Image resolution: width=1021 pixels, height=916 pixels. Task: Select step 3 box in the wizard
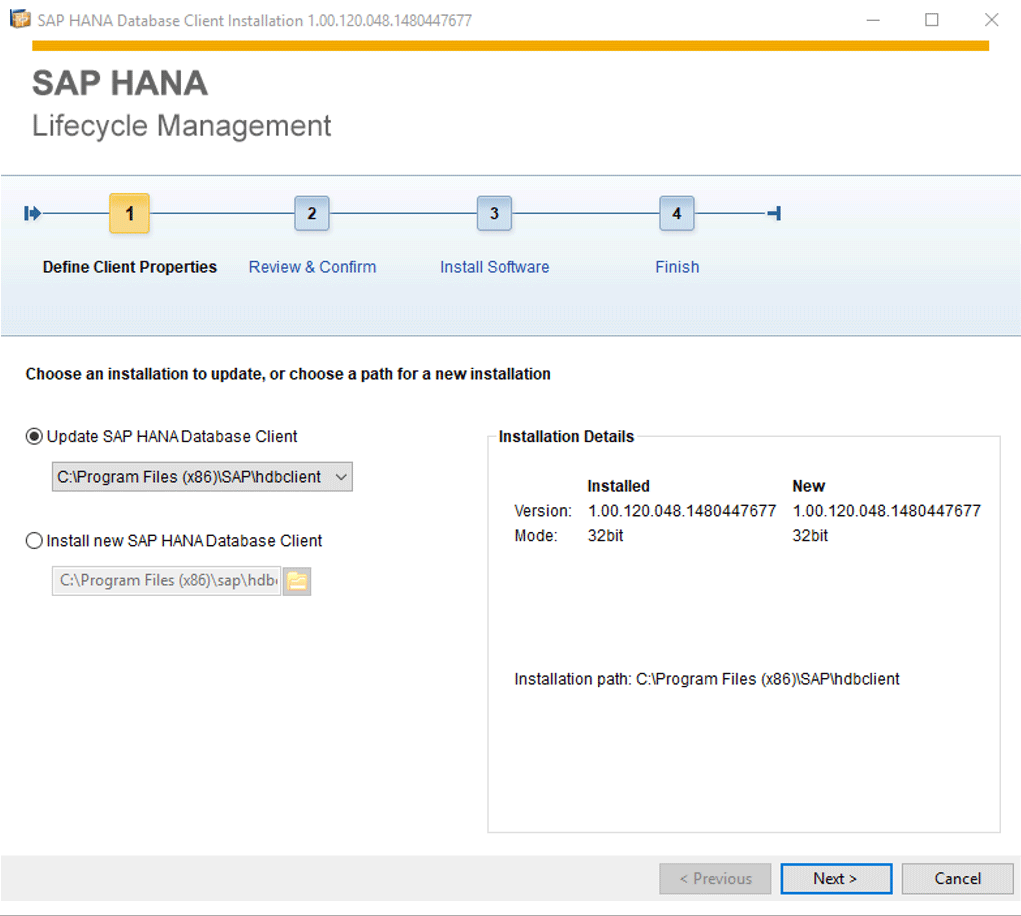pyautogui.click(x=494, y=213)
